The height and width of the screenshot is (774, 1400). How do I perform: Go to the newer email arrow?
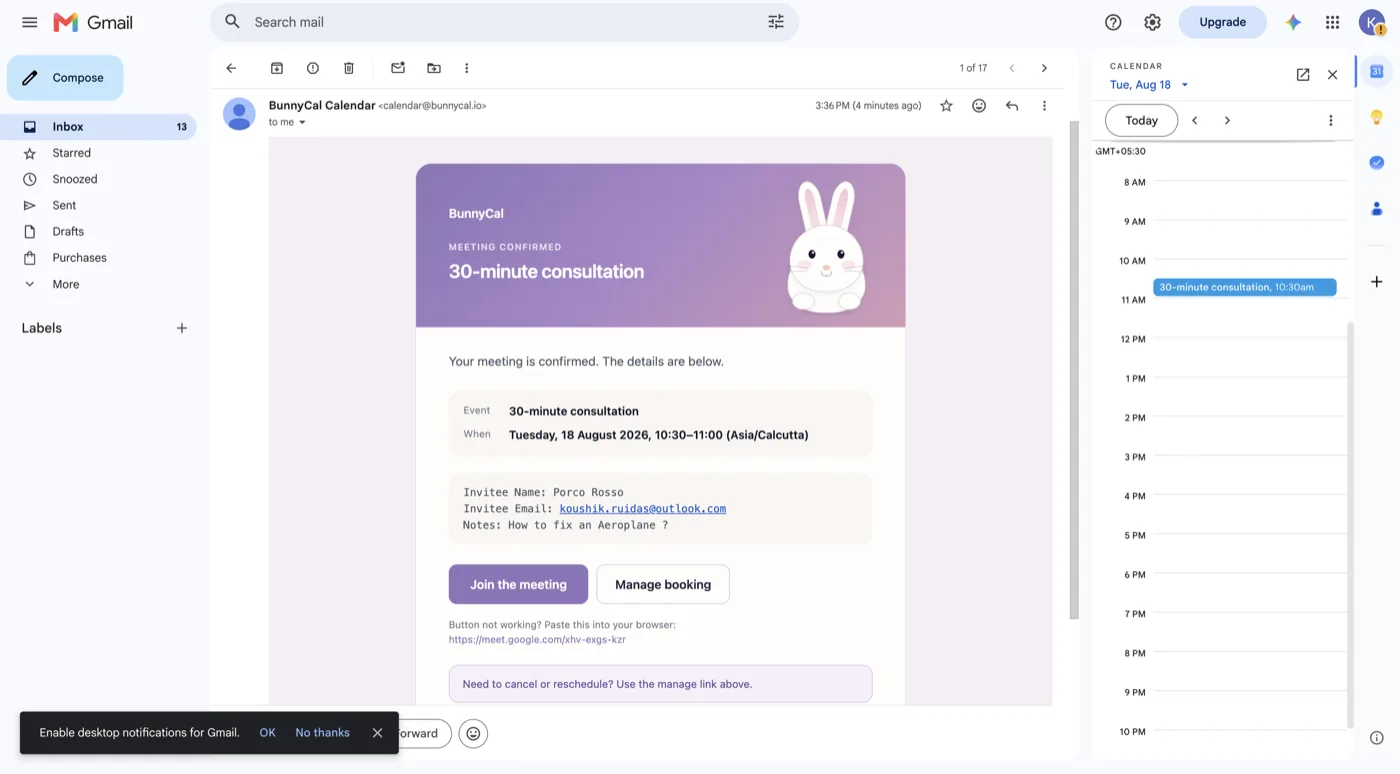tap(1012, 68)
